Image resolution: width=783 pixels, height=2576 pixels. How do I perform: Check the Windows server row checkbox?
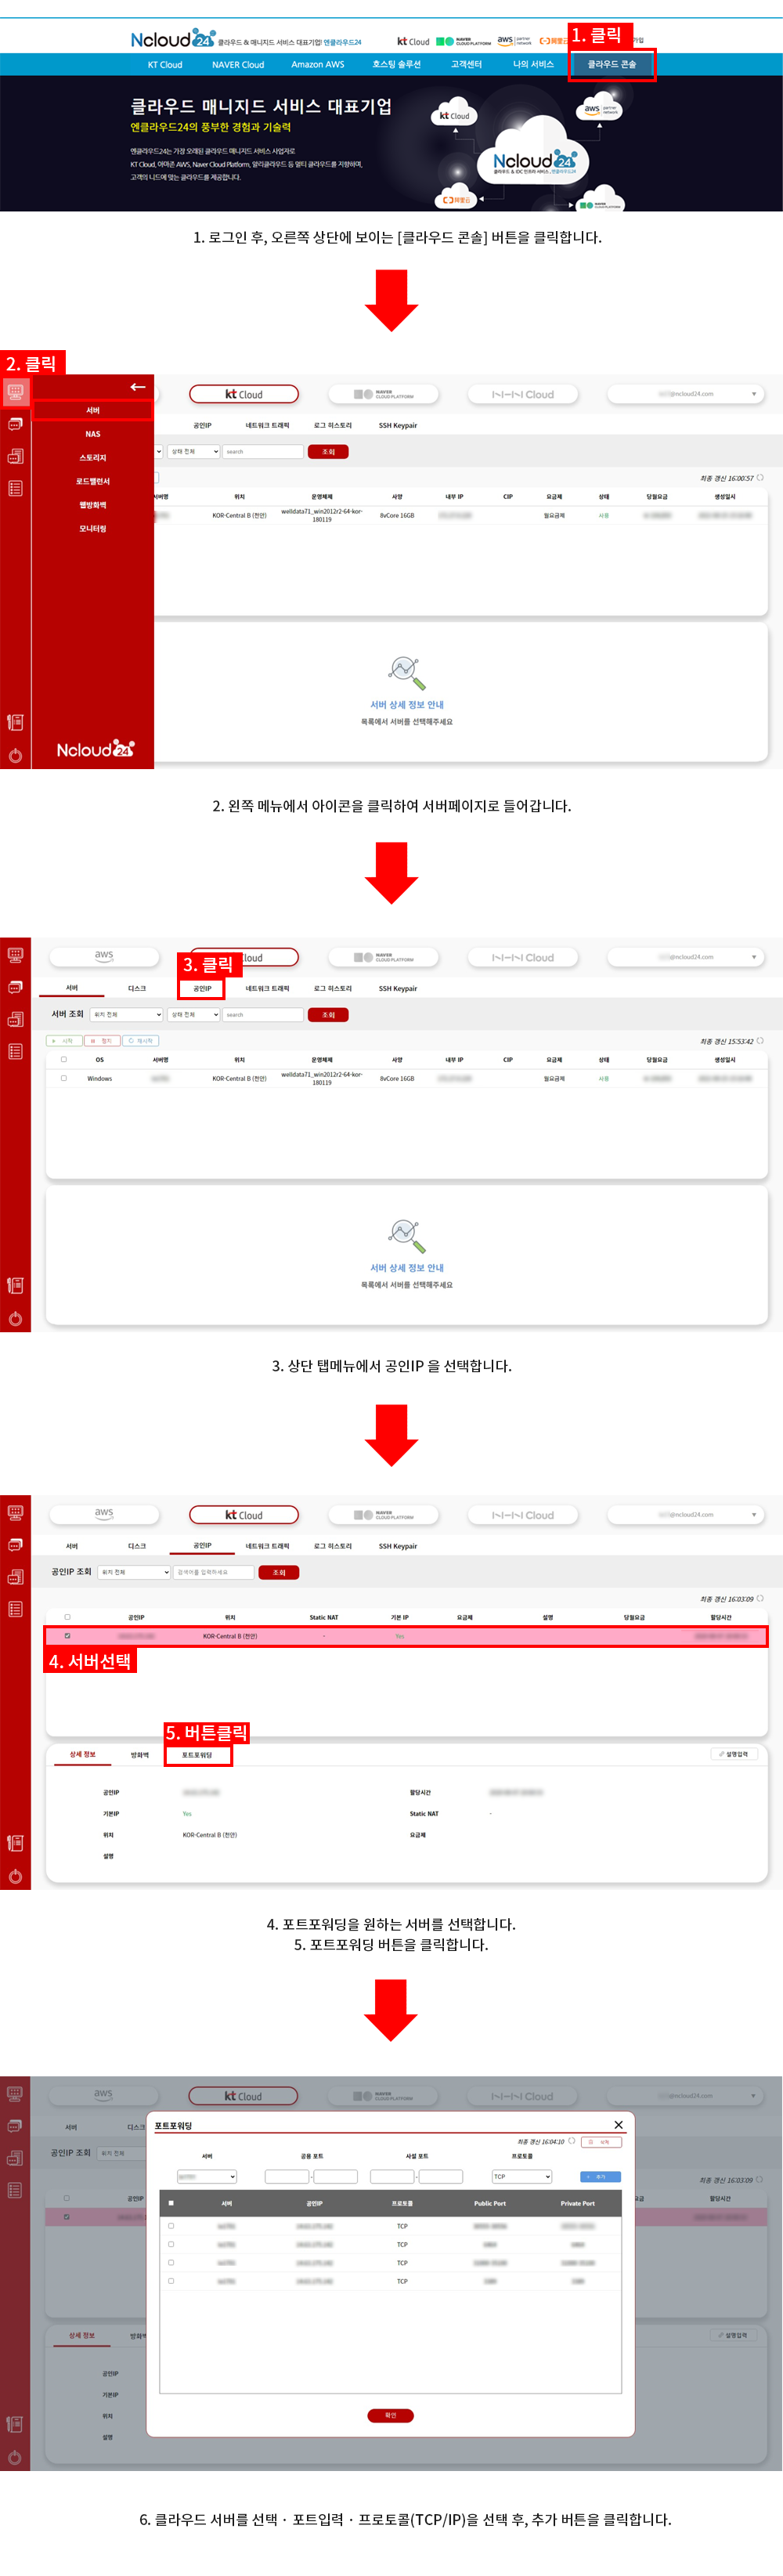coord(64,1078)
